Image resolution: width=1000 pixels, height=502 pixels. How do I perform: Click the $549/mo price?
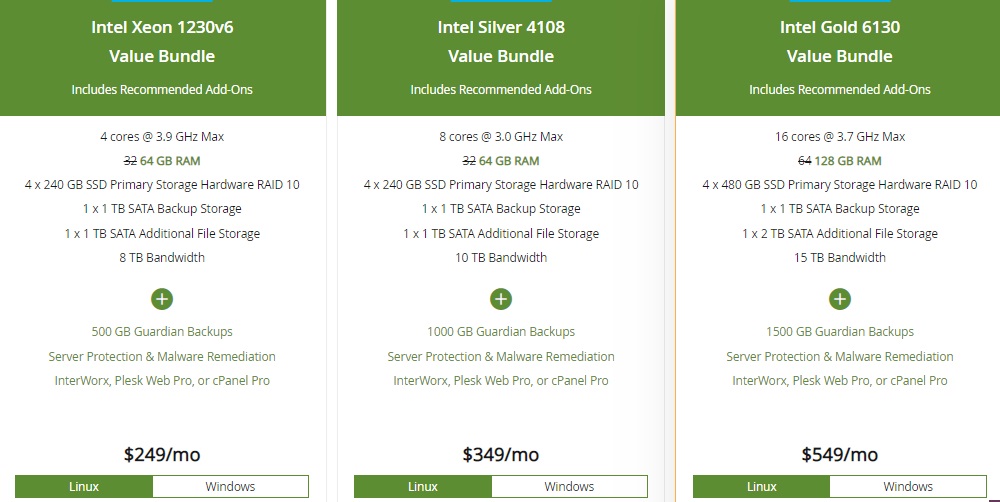(x=840, y=455)
